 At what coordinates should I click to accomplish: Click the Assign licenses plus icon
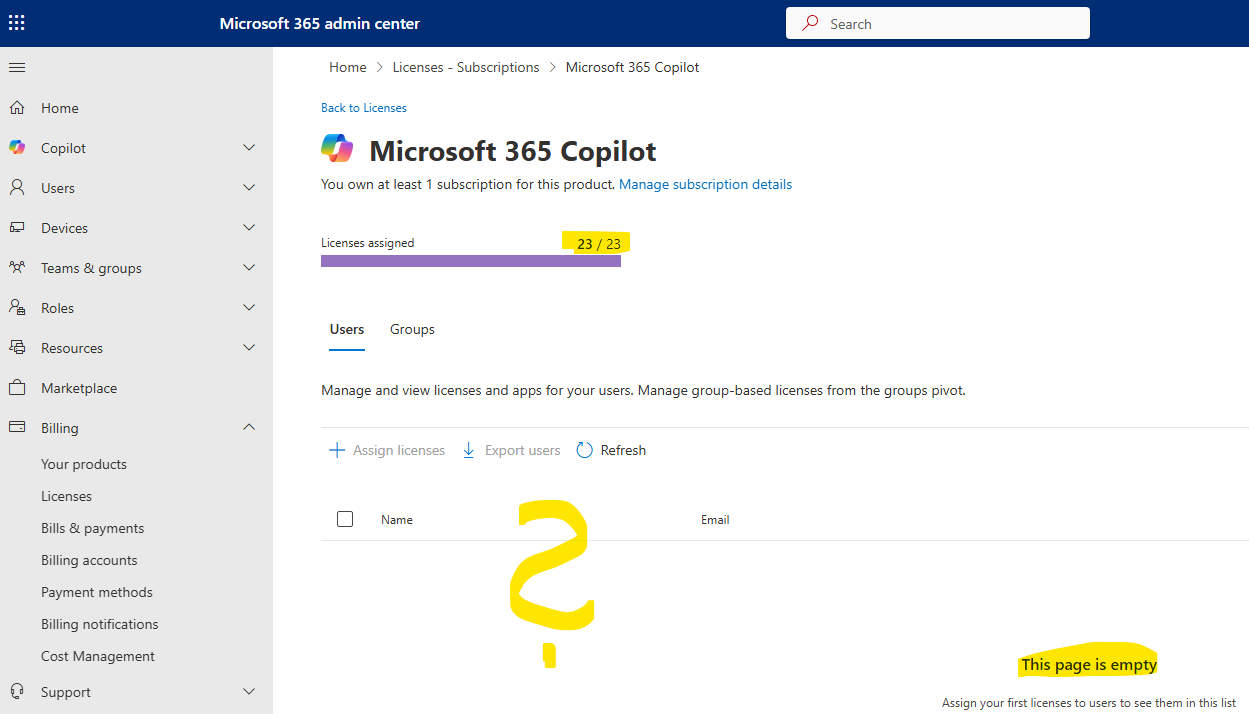[337, 451]
